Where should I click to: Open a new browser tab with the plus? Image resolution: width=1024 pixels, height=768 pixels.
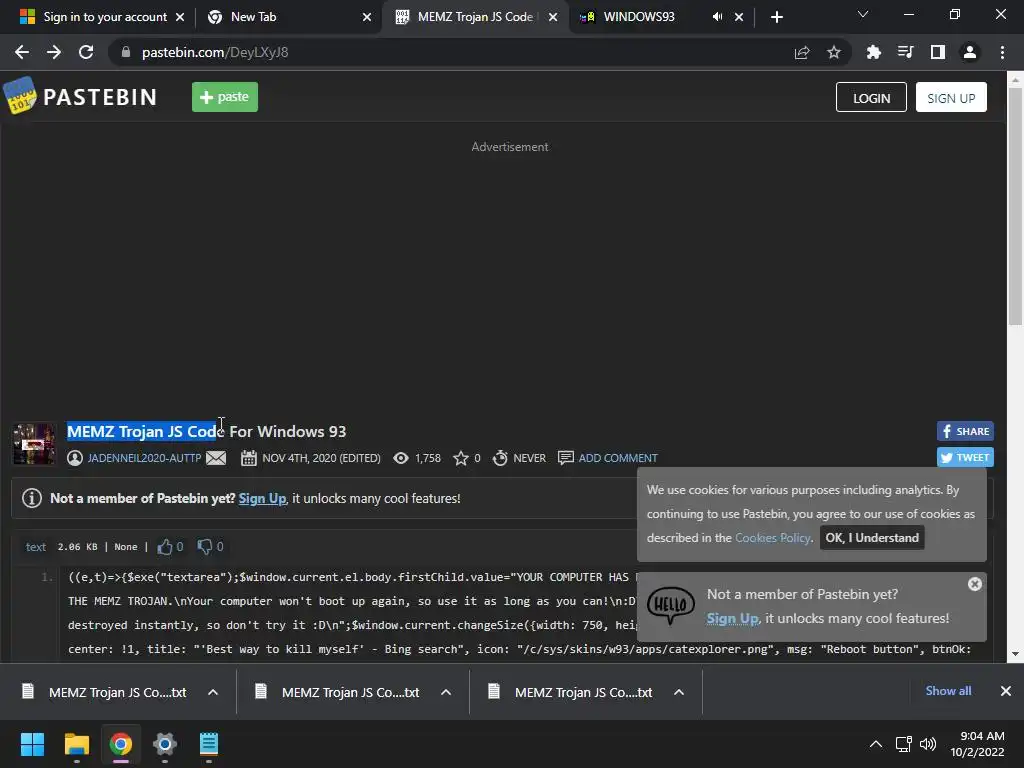(776, 17)
